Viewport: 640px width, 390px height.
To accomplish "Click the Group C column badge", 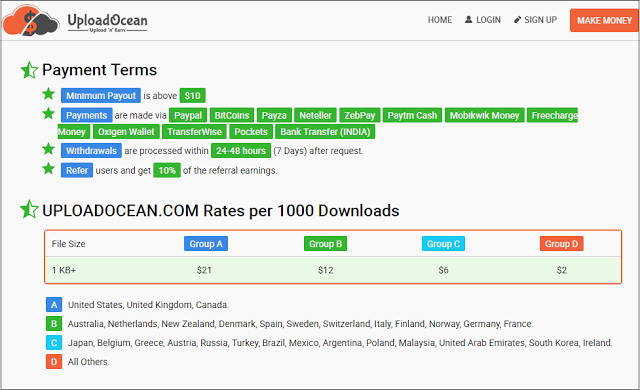I will click(x=443, y=244).
